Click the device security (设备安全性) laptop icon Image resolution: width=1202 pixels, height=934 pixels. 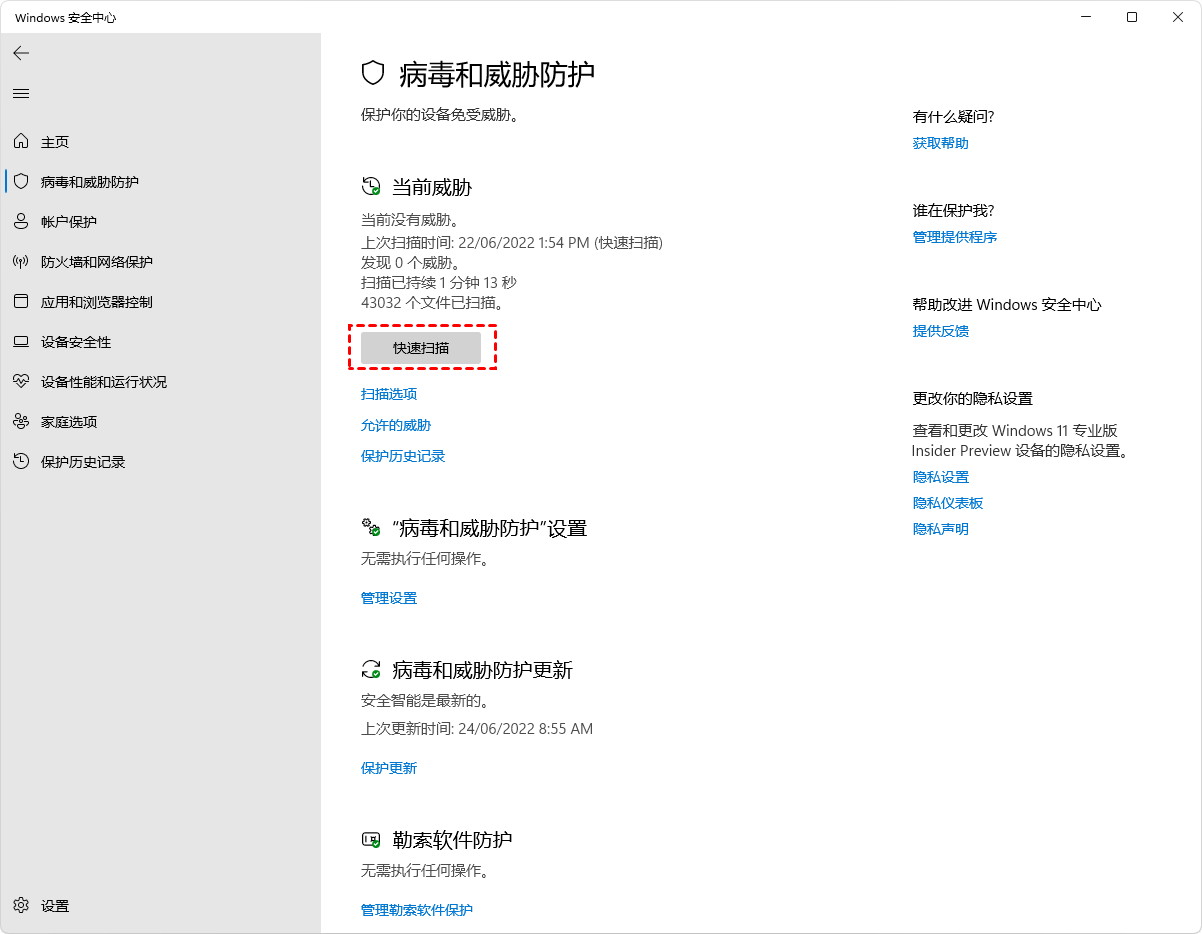tap(21, 342)
